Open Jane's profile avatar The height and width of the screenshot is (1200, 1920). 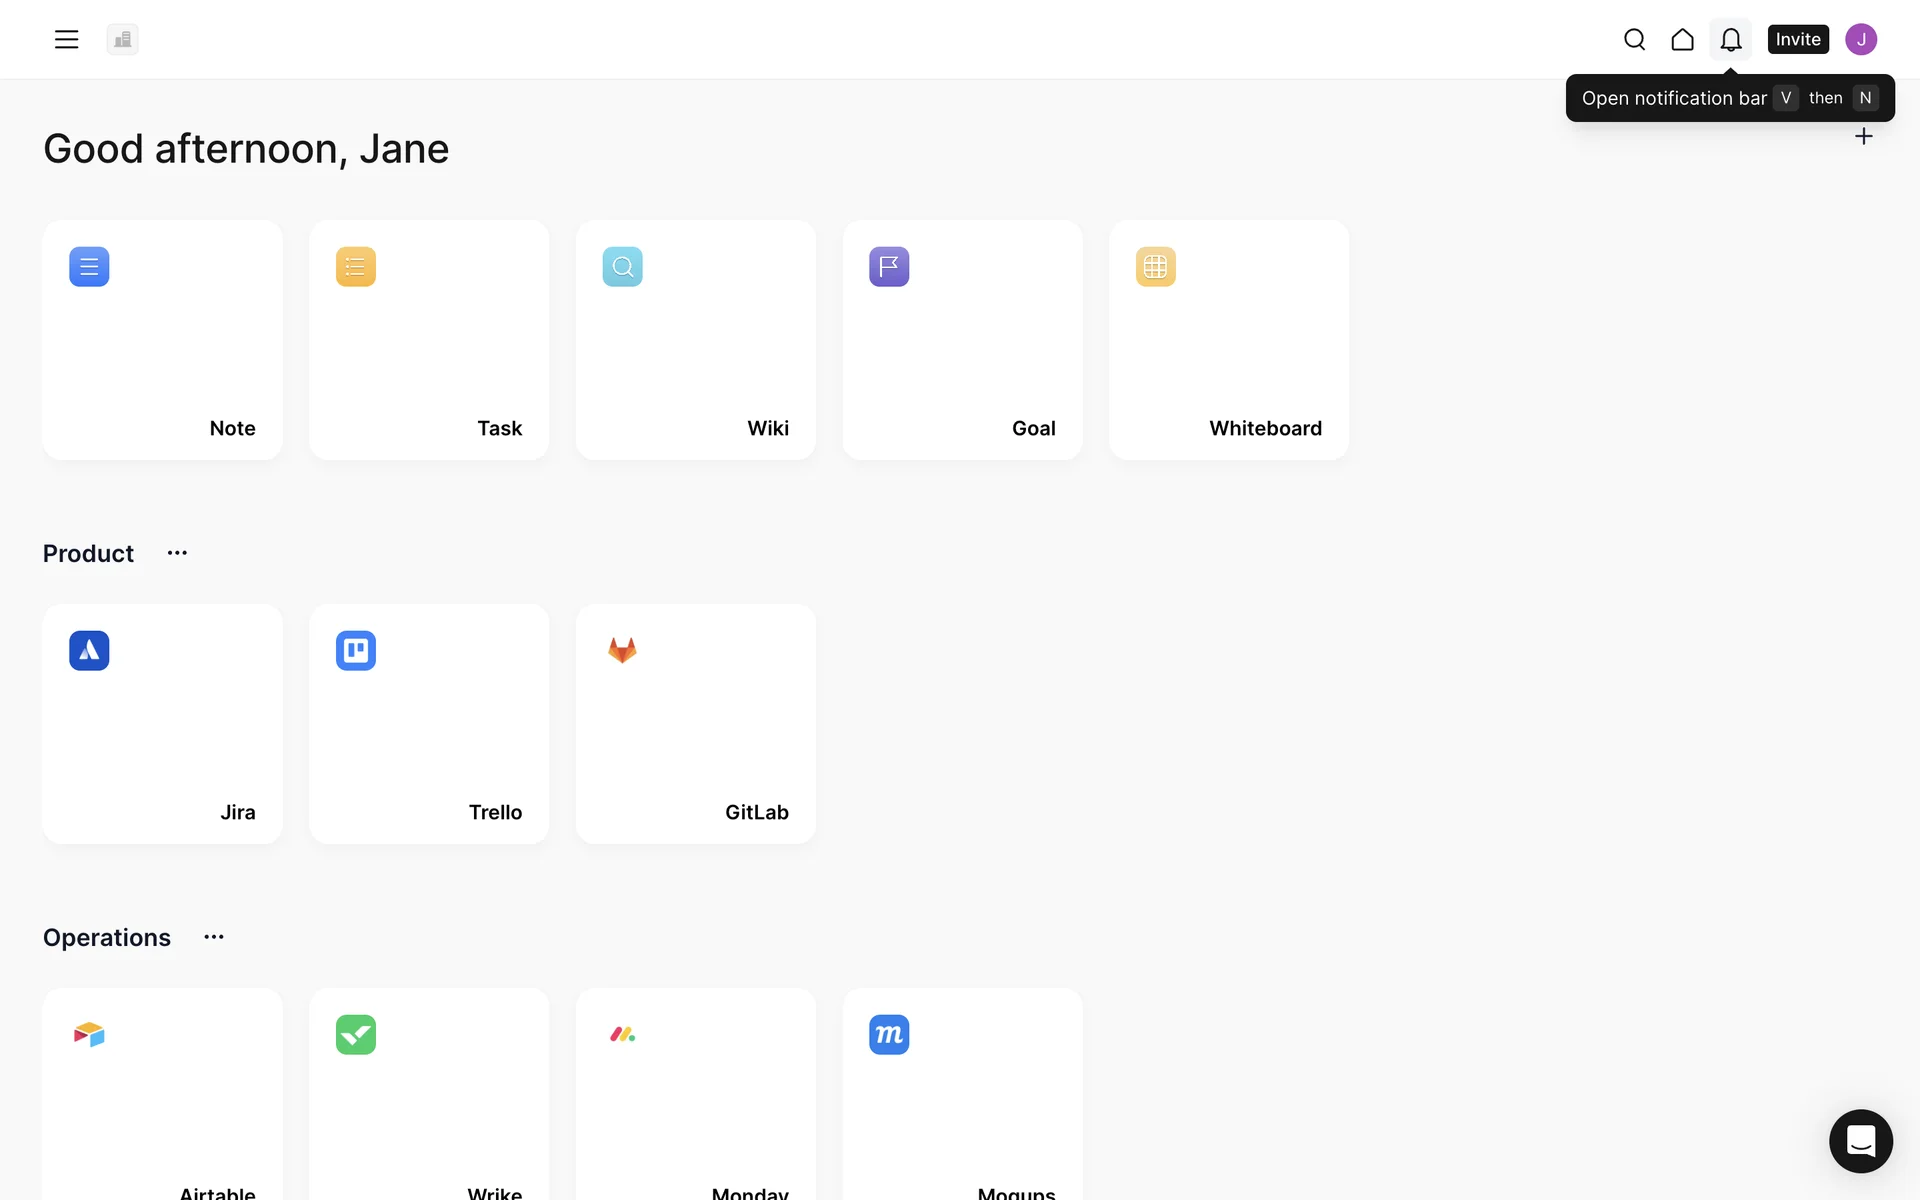[x=1860, y=39]
